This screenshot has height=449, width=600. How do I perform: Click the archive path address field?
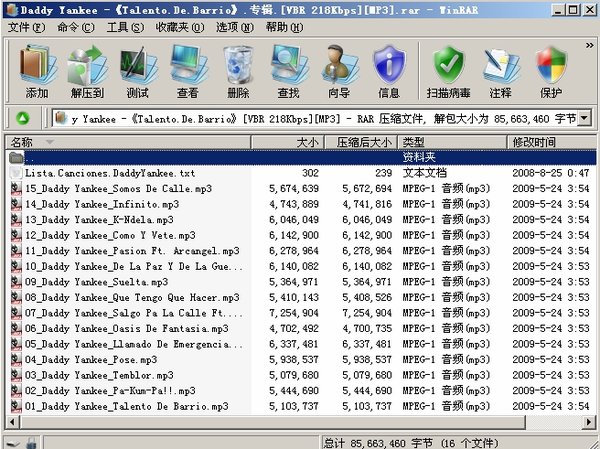point(315,118)
